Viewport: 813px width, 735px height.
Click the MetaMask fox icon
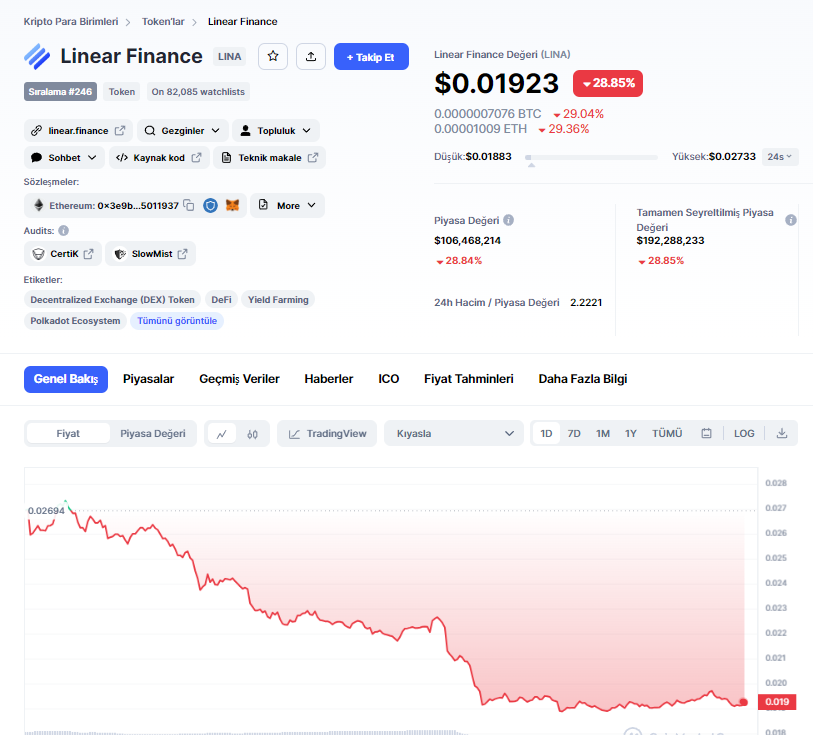coord(232,205)
